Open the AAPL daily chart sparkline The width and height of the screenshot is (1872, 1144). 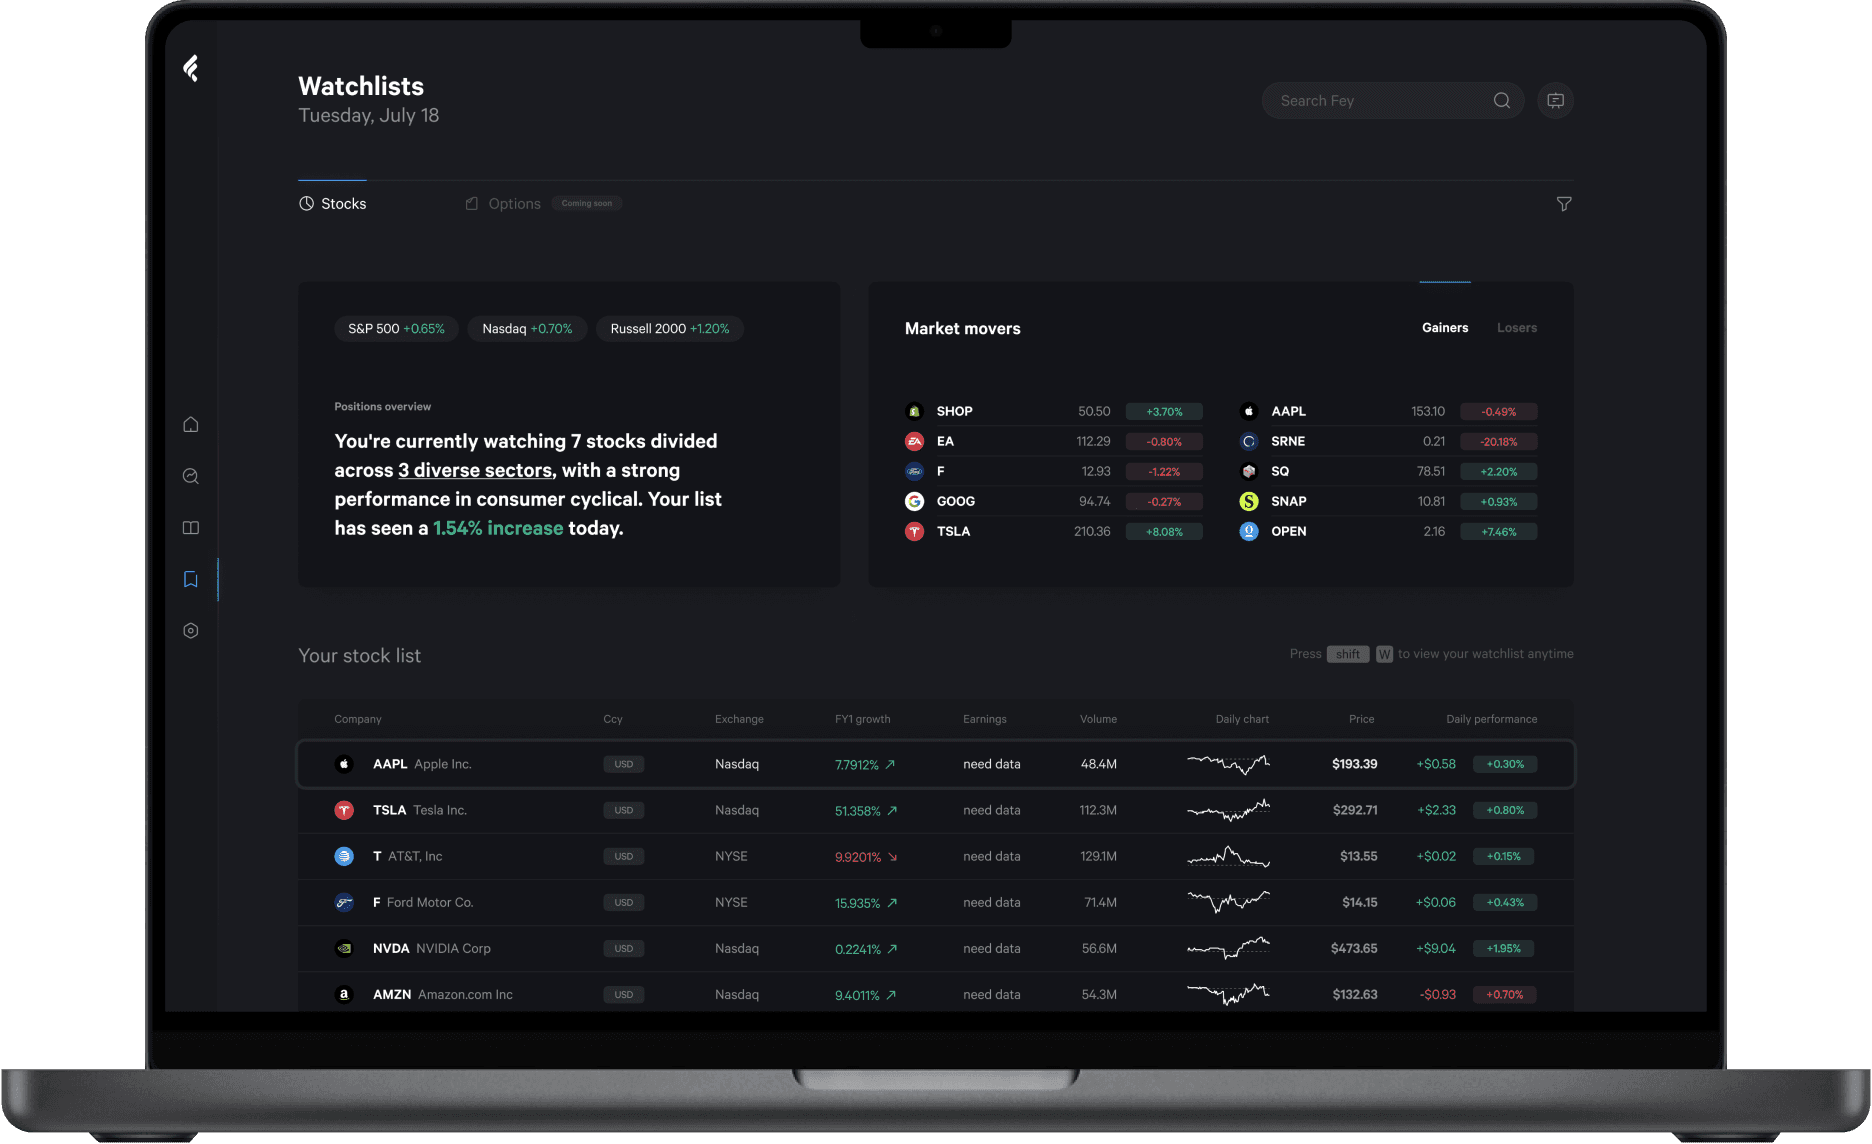coord(1228,764)
